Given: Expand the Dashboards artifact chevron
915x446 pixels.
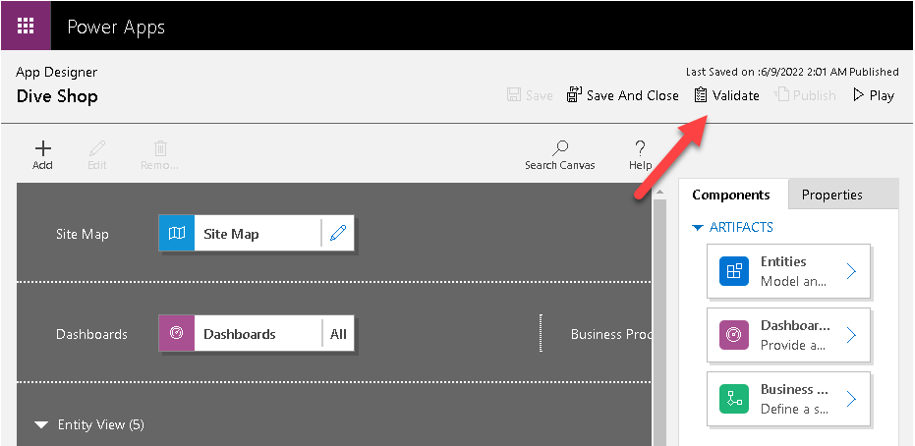Looking at the screenshot, I should click(x=851, y=335).
